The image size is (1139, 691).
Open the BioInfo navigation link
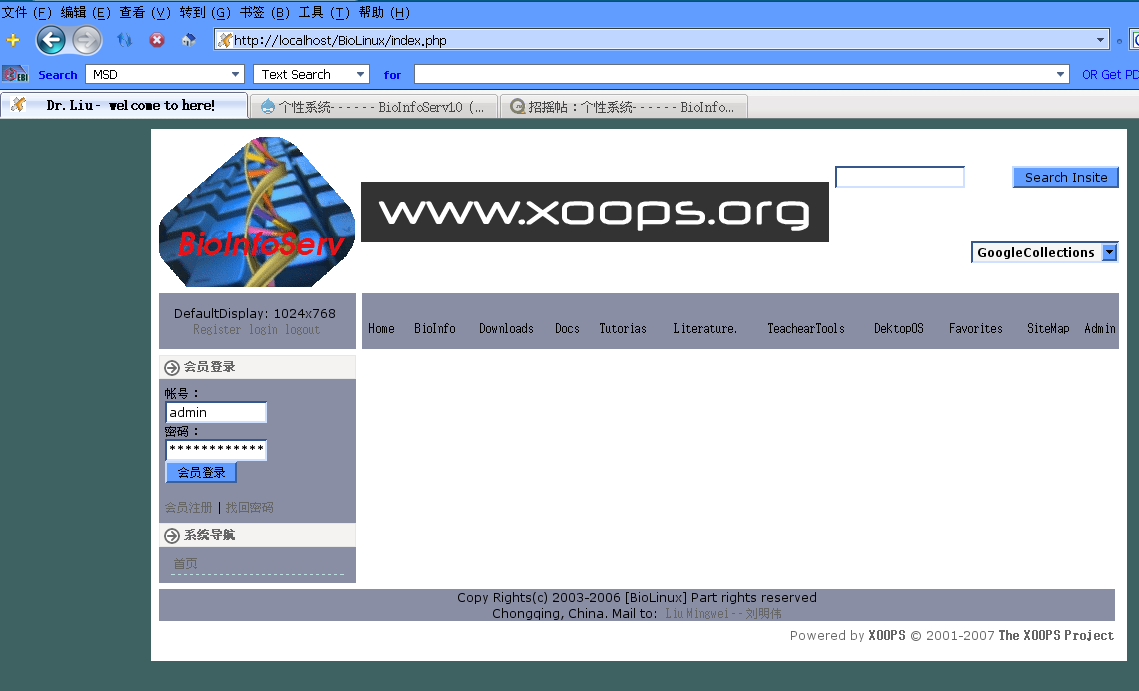pyautogui.click(x=435, y=328)
